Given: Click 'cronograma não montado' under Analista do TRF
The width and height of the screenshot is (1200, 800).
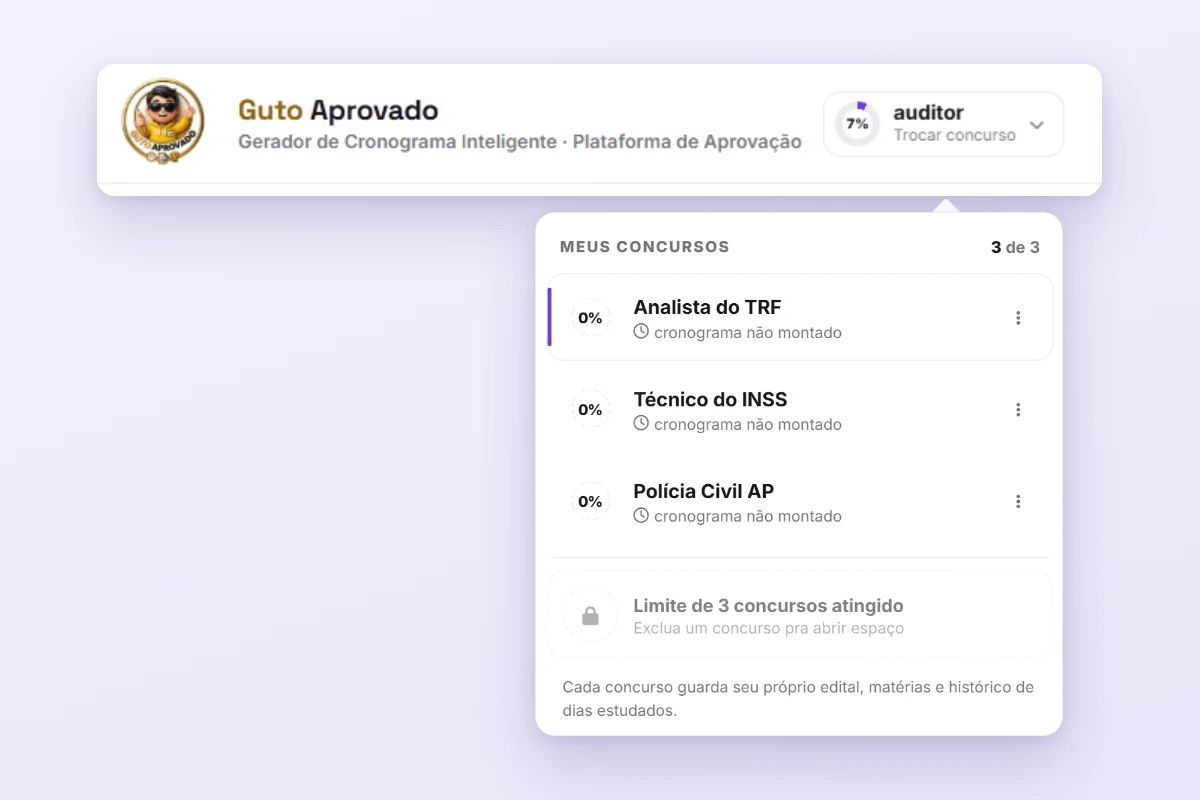Looking at the screenshot, I should (748, 332).
